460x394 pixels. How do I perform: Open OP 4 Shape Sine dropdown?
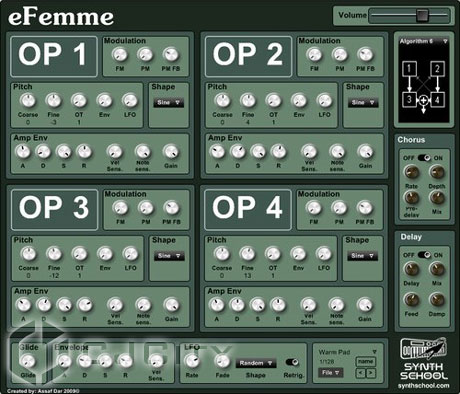(x=362, y=256)
